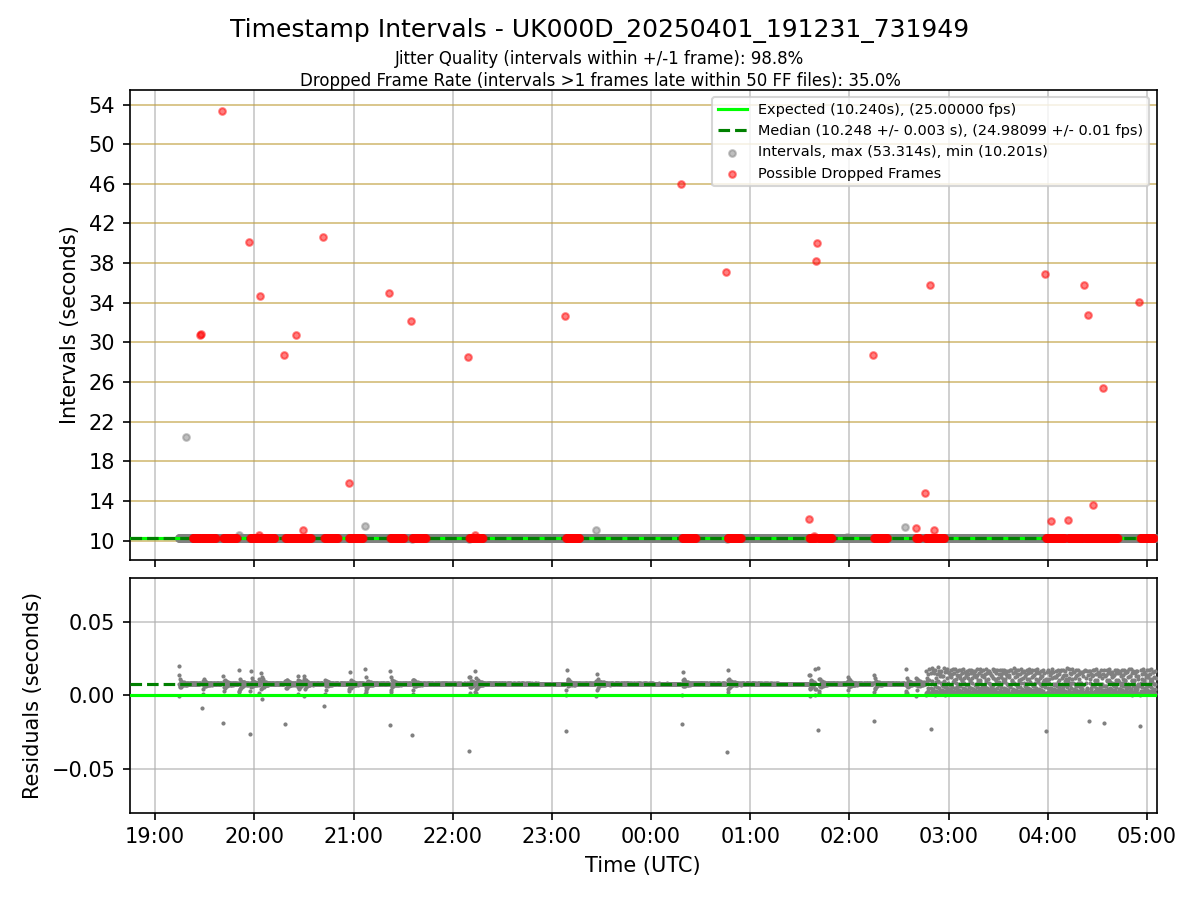Screen dimensions: 1200x900
Task: Click the 30 y-axis tick label
Action: 103,342
